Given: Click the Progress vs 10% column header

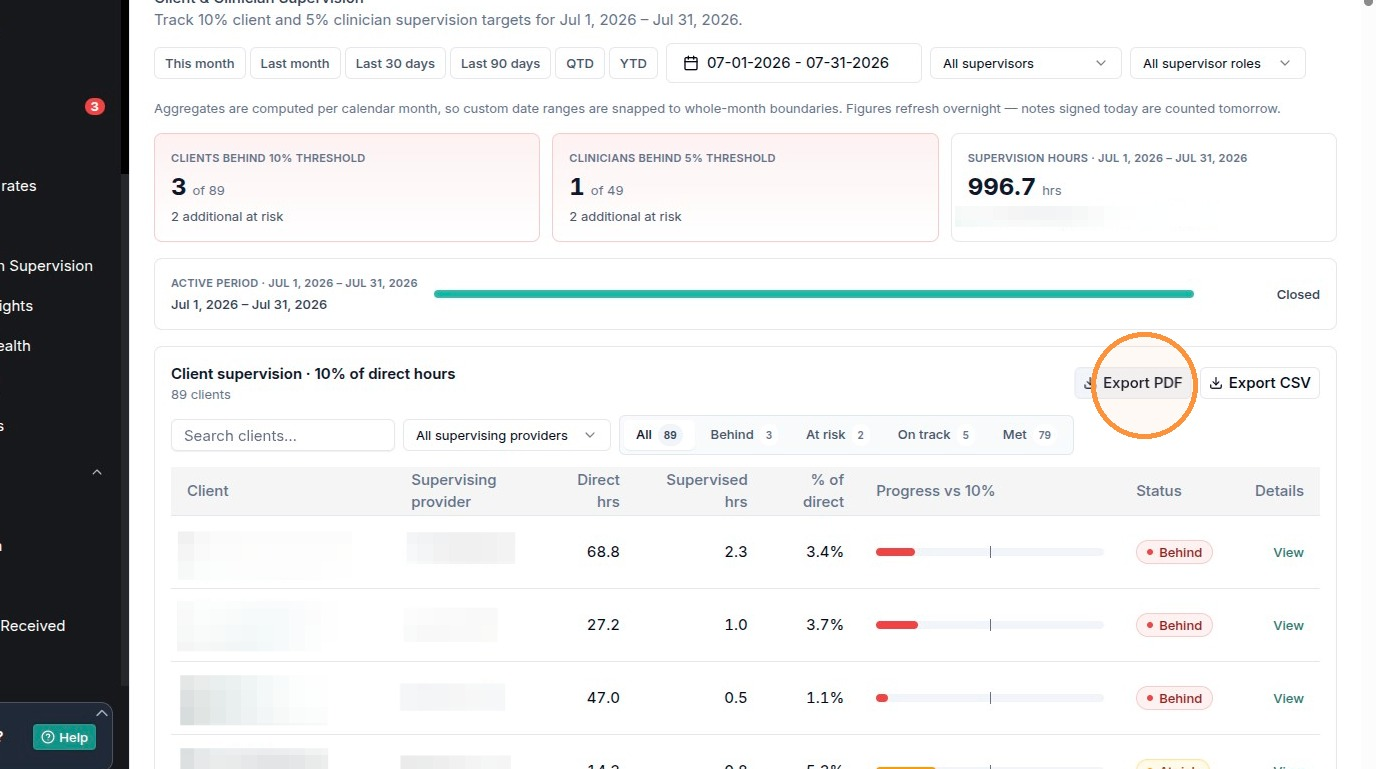Looking at the screenshot, I should pos(935,491).
